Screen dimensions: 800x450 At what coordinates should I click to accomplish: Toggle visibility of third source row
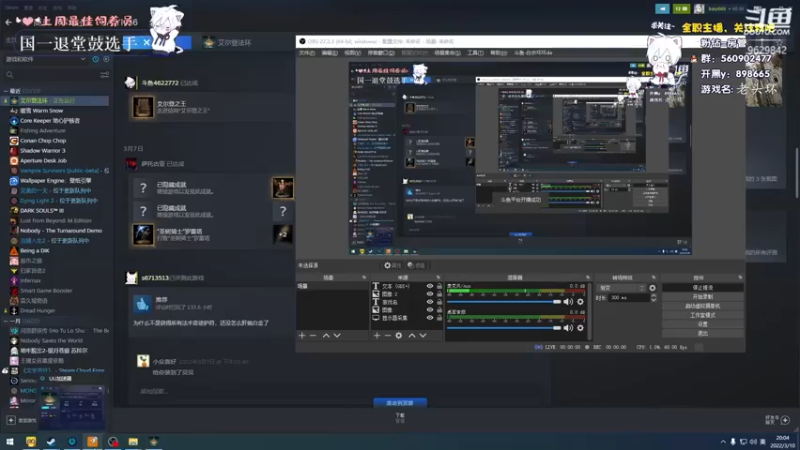[430, 302]
